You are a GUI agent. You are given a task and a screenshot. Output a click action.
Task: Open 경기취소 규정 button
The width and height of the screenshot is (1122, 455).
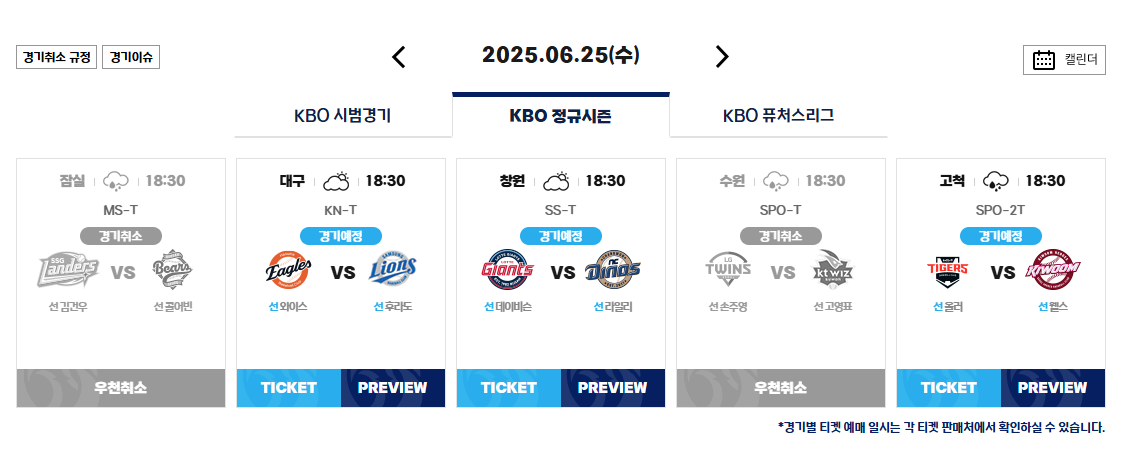57,58
